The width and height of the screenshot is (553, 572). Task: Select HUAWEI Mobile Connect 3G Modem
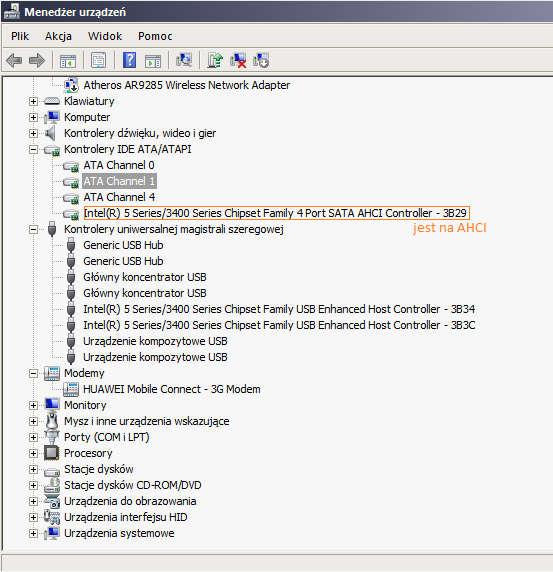pyautogui.click(x=172, y=389)
